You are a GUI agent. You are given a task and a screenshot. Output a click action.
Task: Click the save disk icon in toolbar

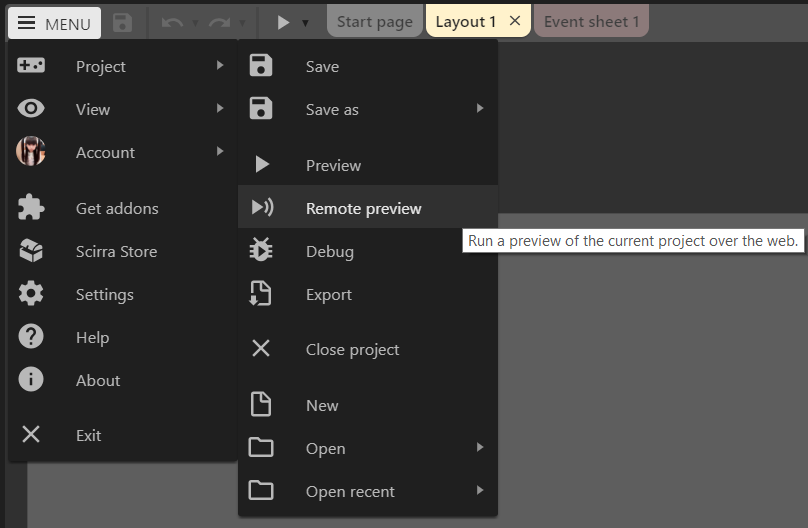[x=122, y=23]
